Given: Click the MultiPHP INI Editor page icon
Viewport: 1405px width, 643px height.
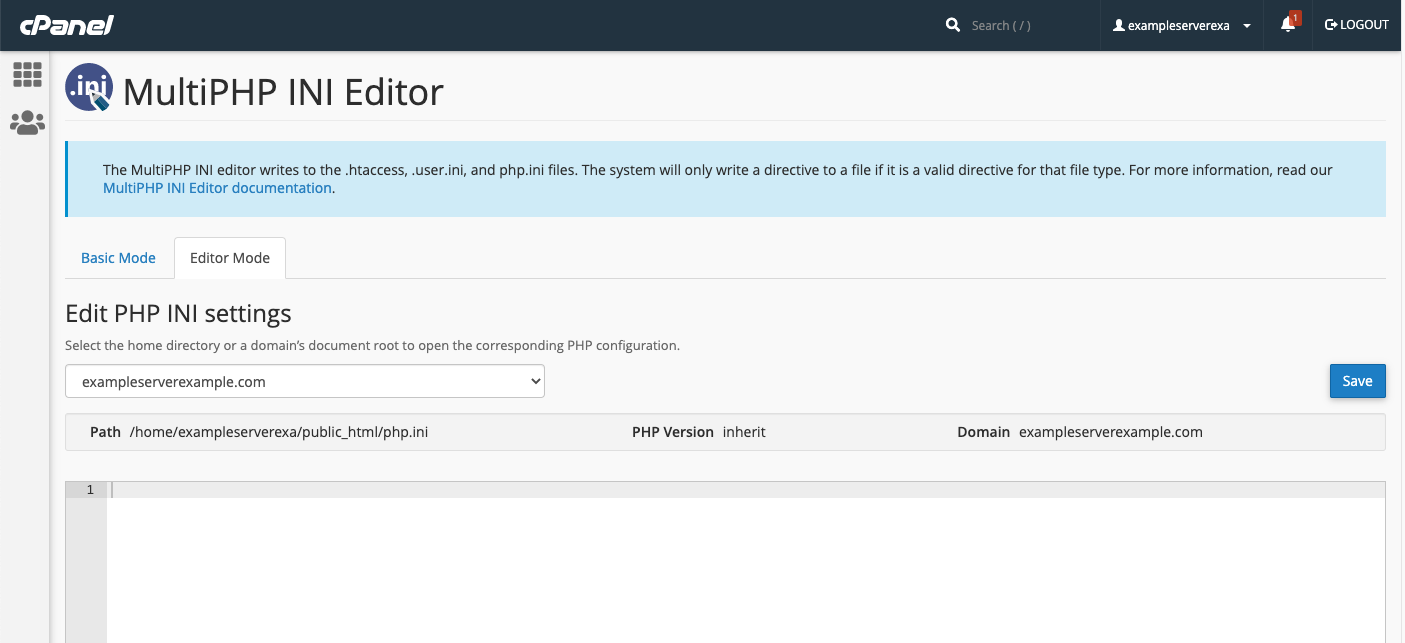Looking at the screenshot, I should 89,88.
